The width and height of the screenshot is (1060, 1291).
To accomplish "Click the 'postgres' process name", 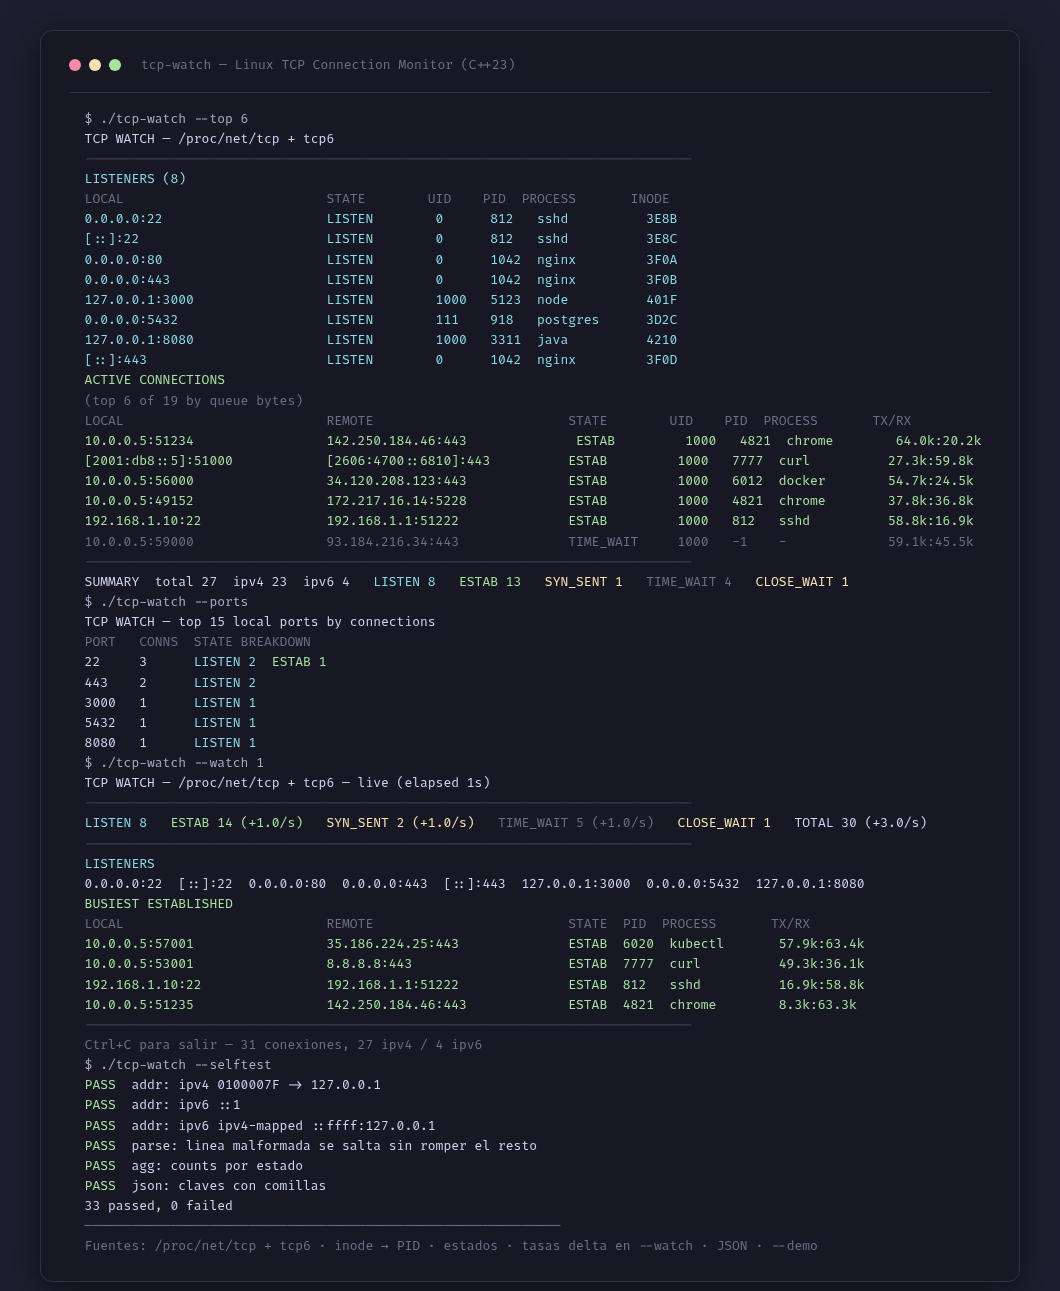I will point(568,320).
